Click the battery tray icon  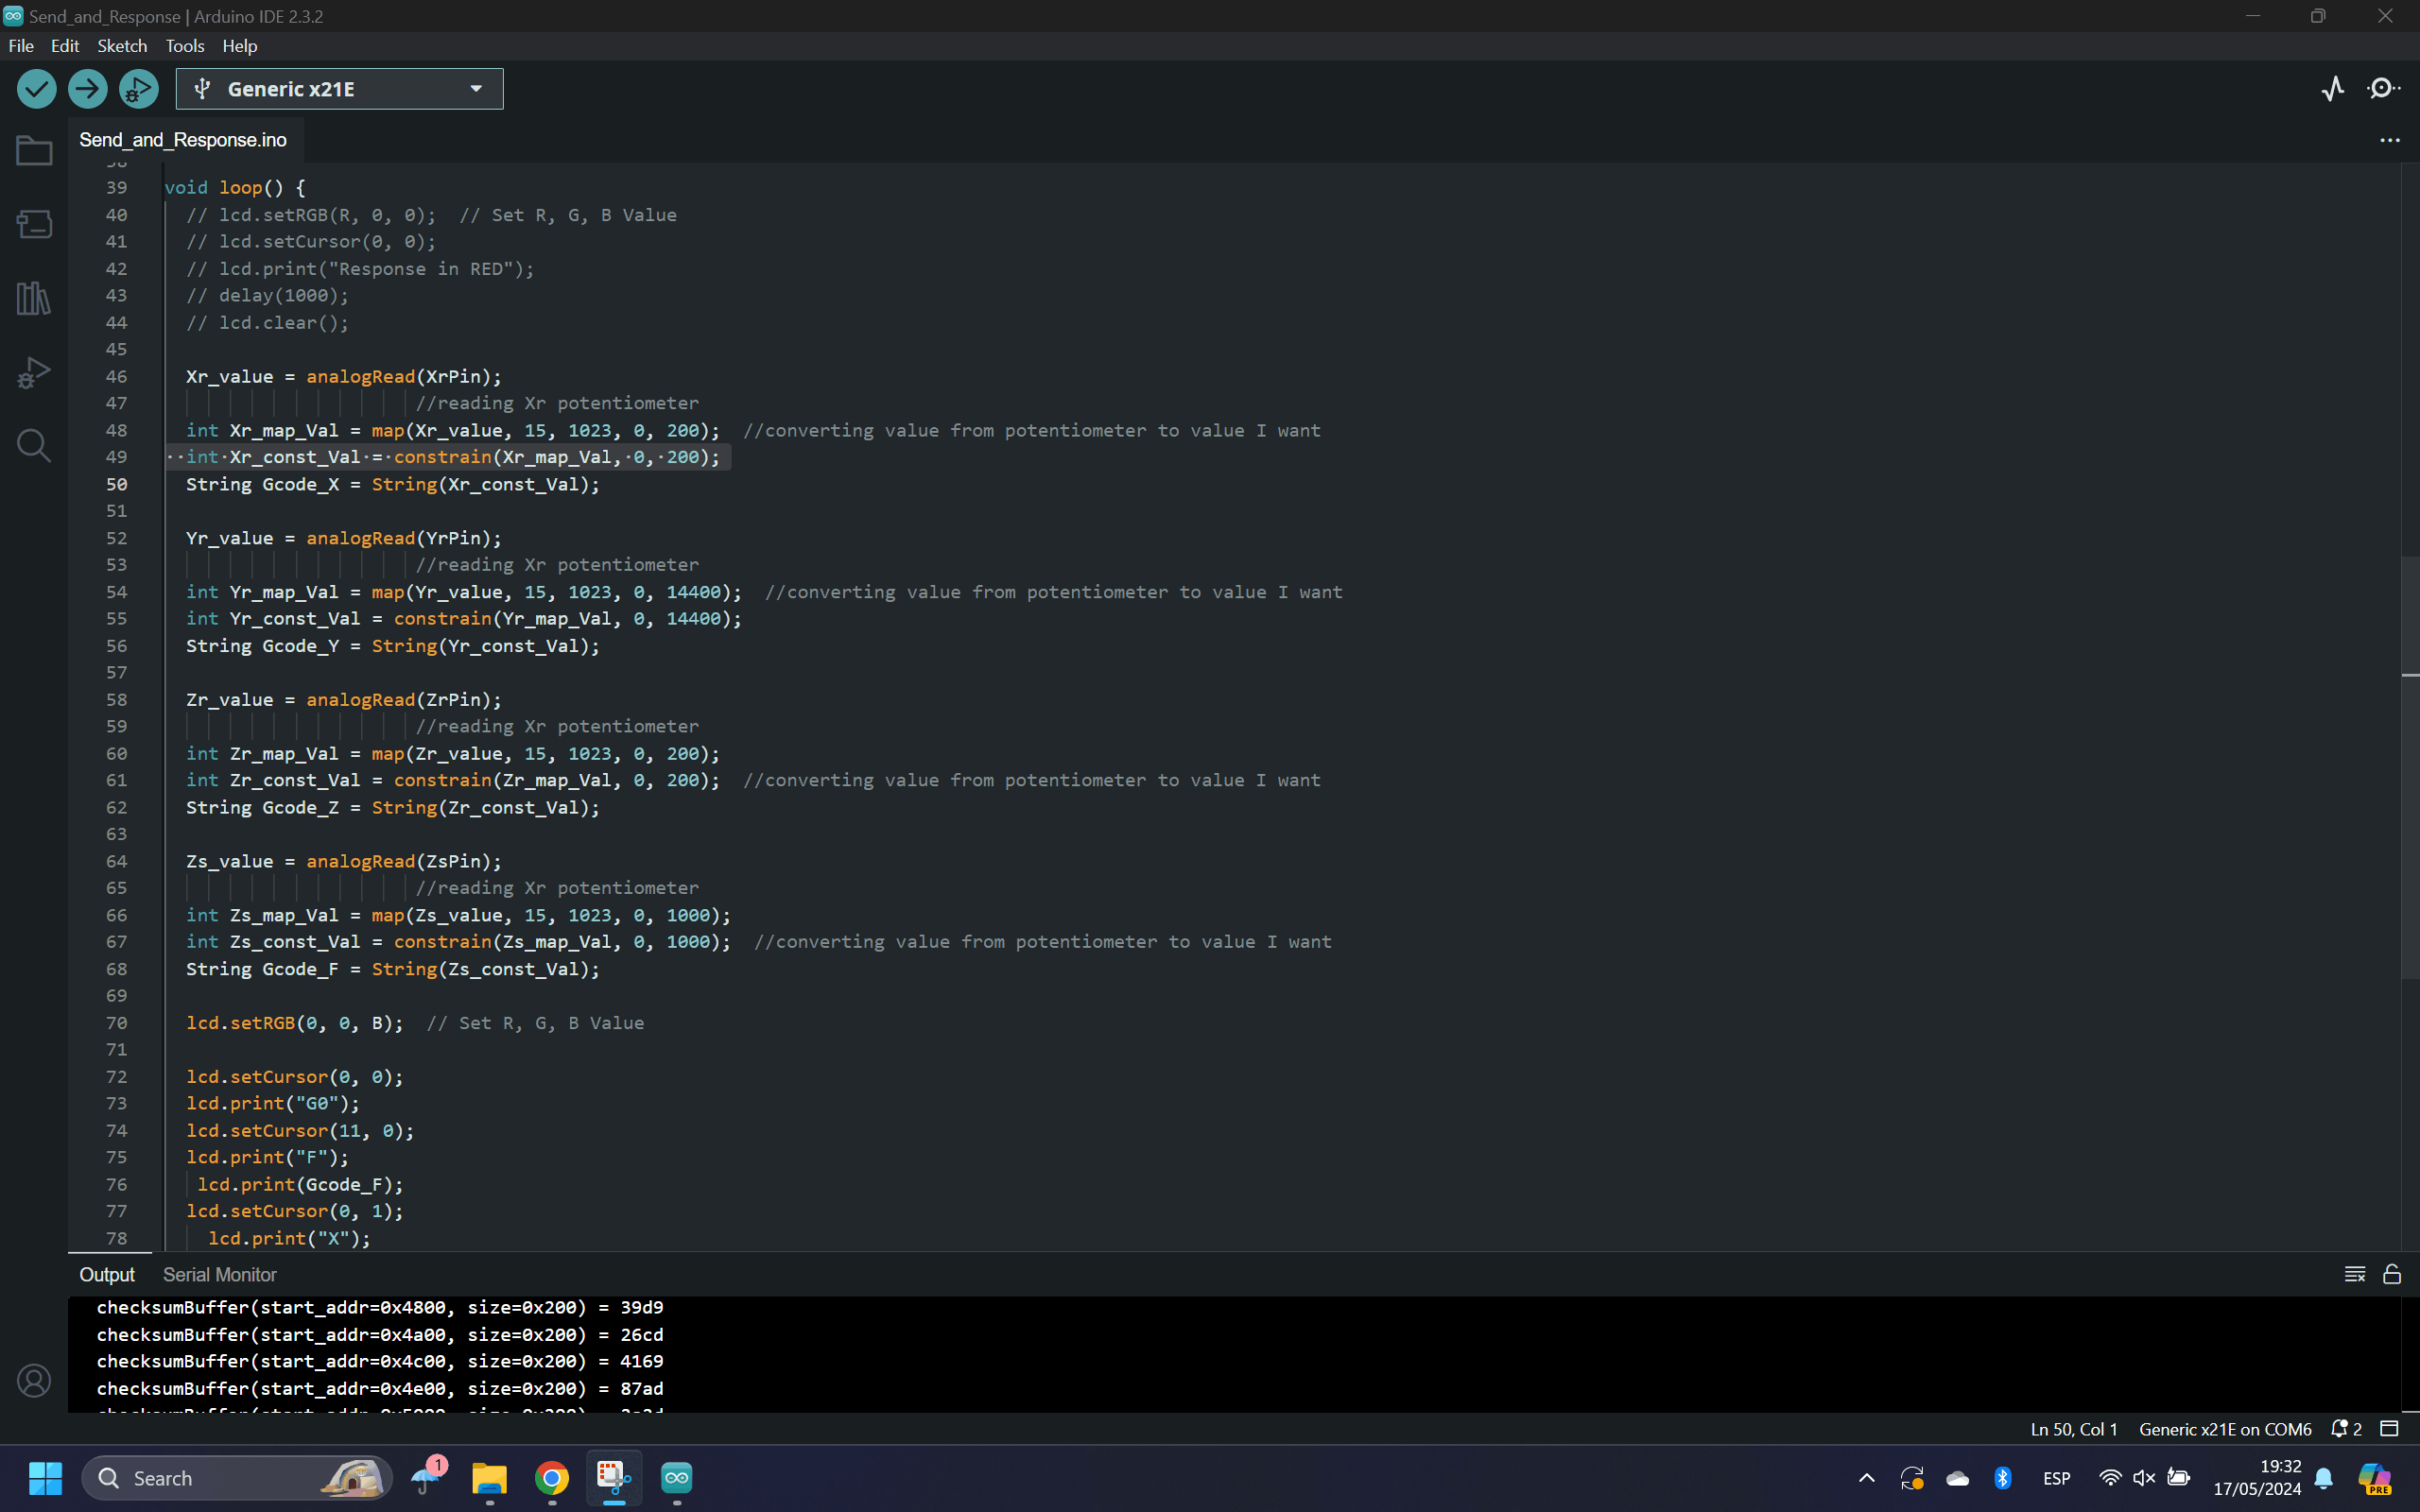(x=2178, y=1478)
